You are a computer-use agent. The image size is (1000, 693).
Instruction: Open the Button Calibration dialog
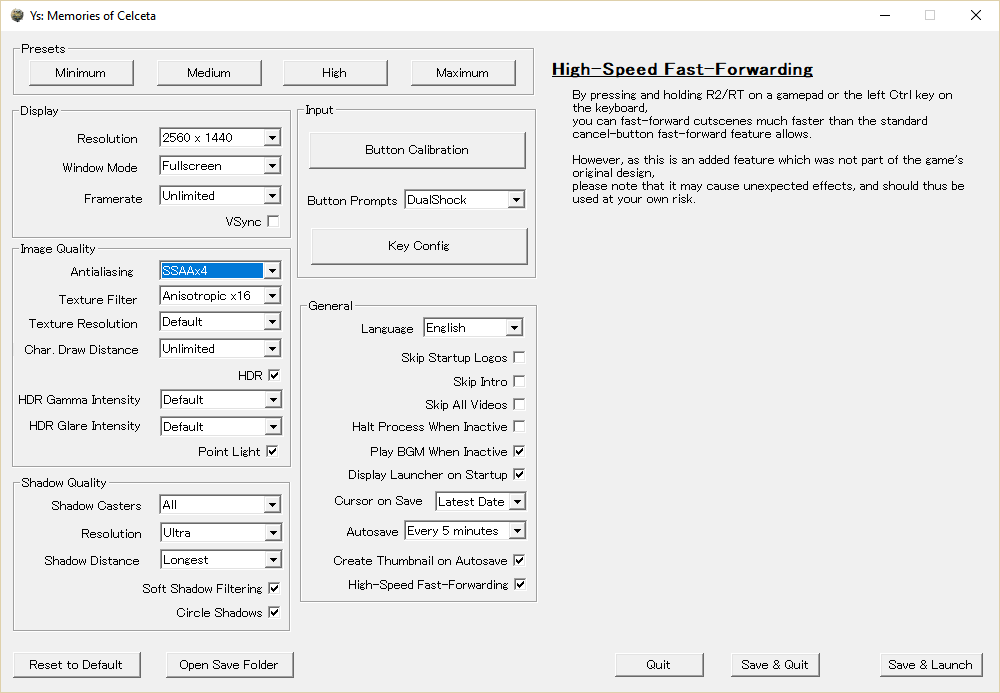[417, 150]
